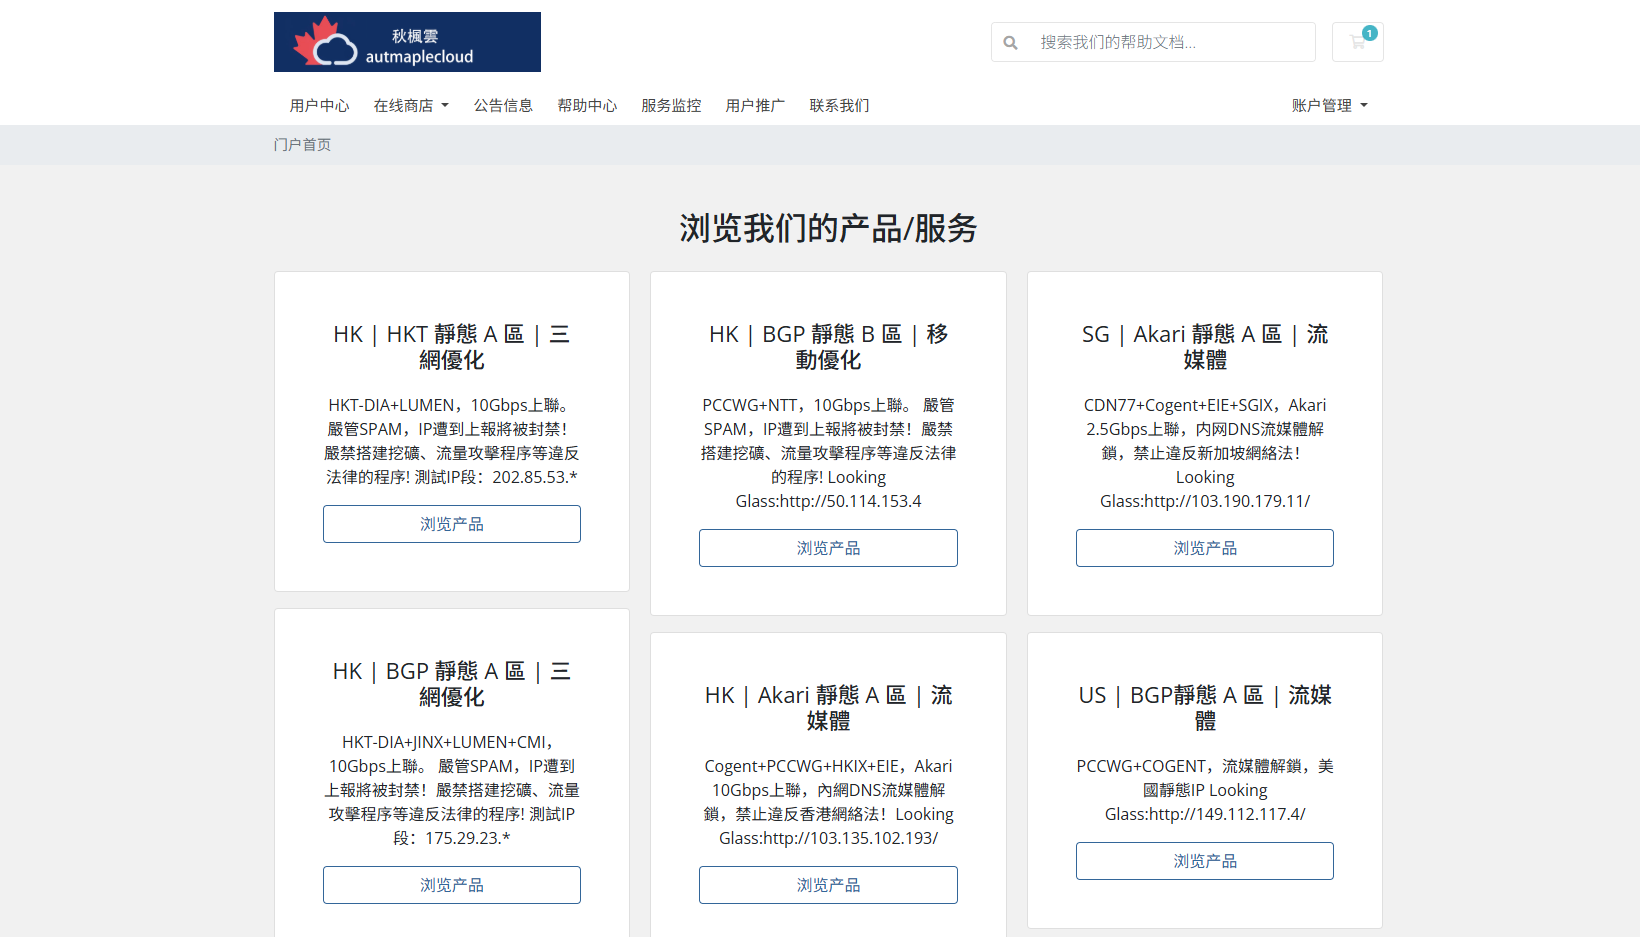The width and height of the screenshot is (1640, 937).
Task: Browse products for SG Akari 靜態 A 區
Action: [x=1204, y=548]
